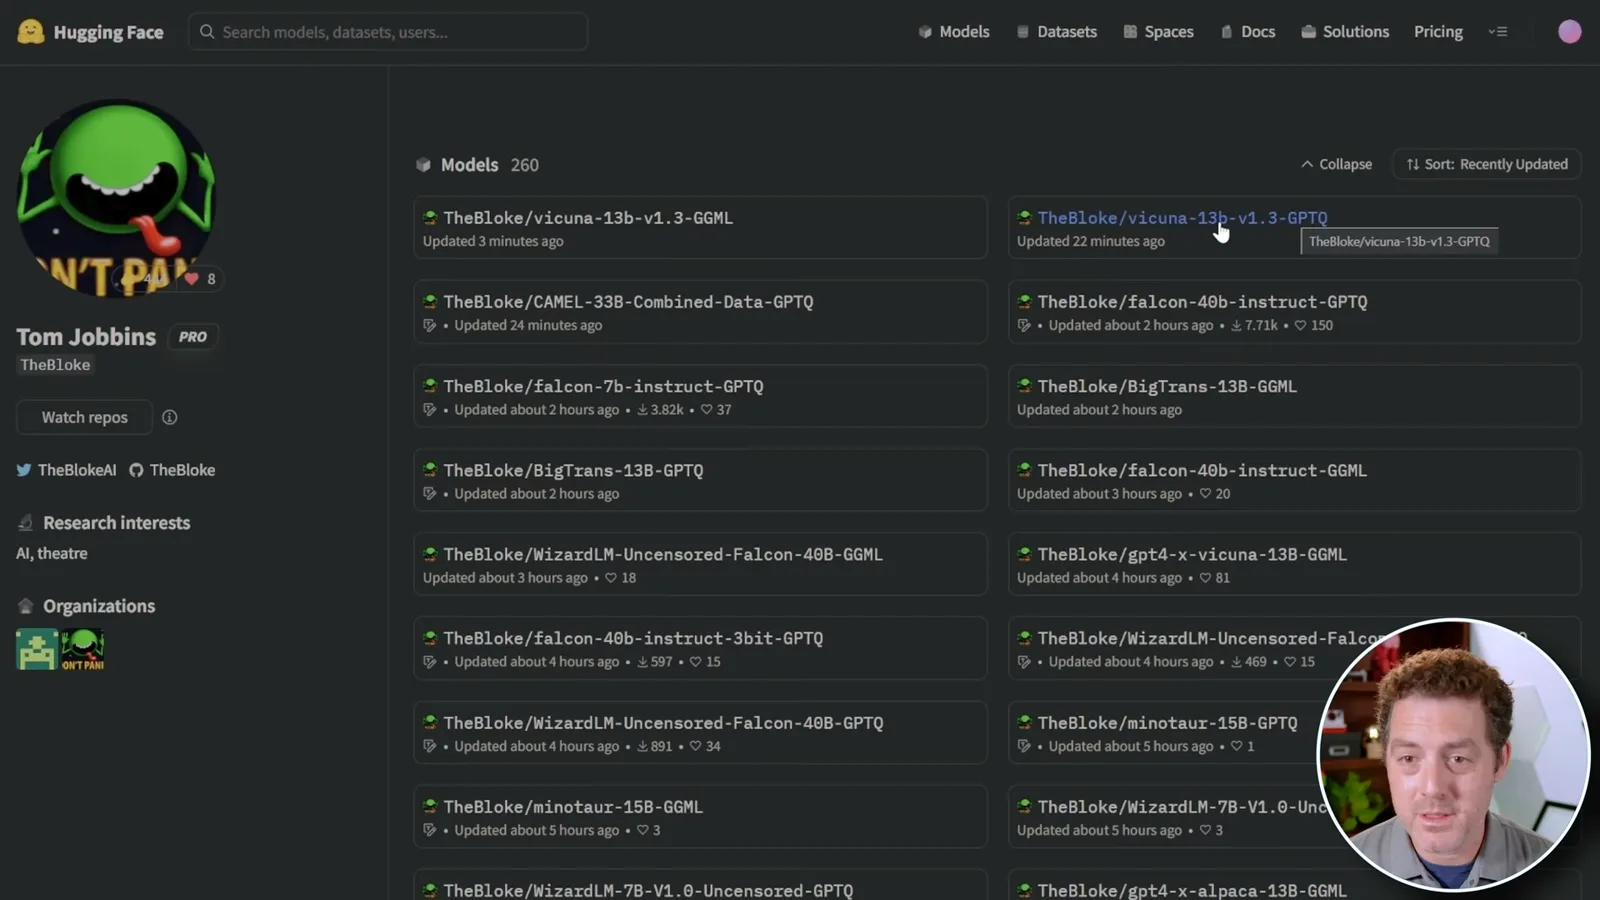Open the Sort: Recently Updated dropdown
The width and height of the screenshot is (1600, 900).
pos(1486,164)
